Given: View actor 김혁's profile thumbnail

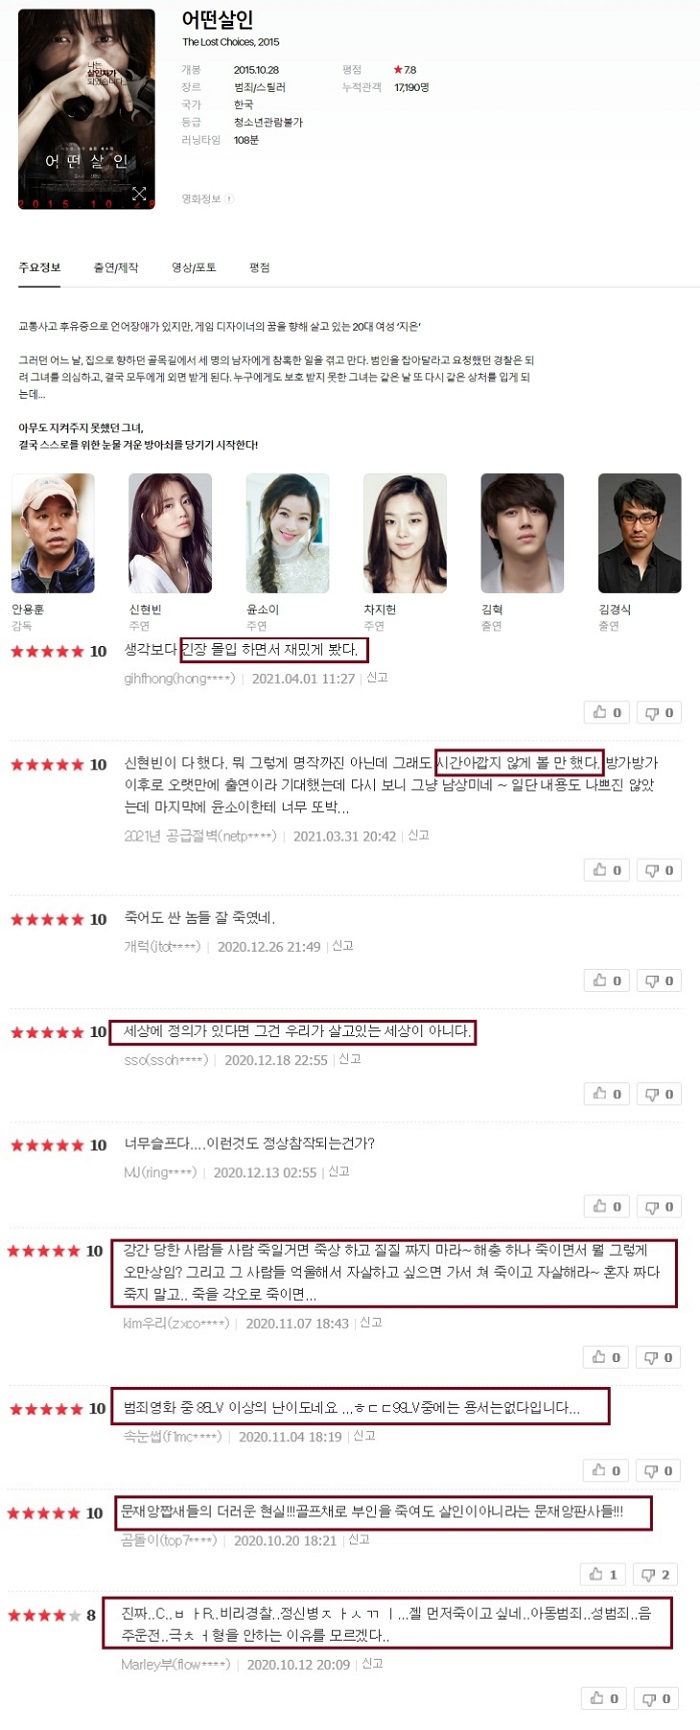Looking at the screenshot, I should coord(522,534).
